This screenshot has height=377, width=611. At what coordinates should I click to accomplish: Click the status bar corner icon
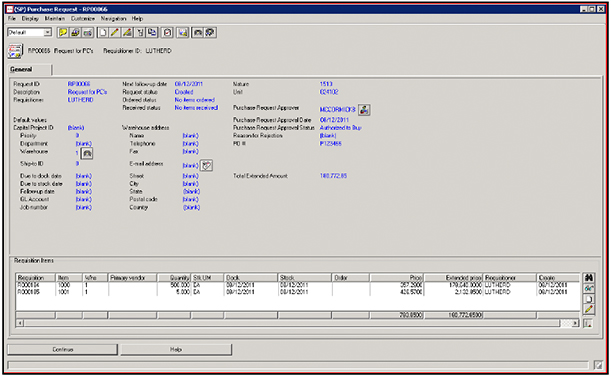click(598, 365)
